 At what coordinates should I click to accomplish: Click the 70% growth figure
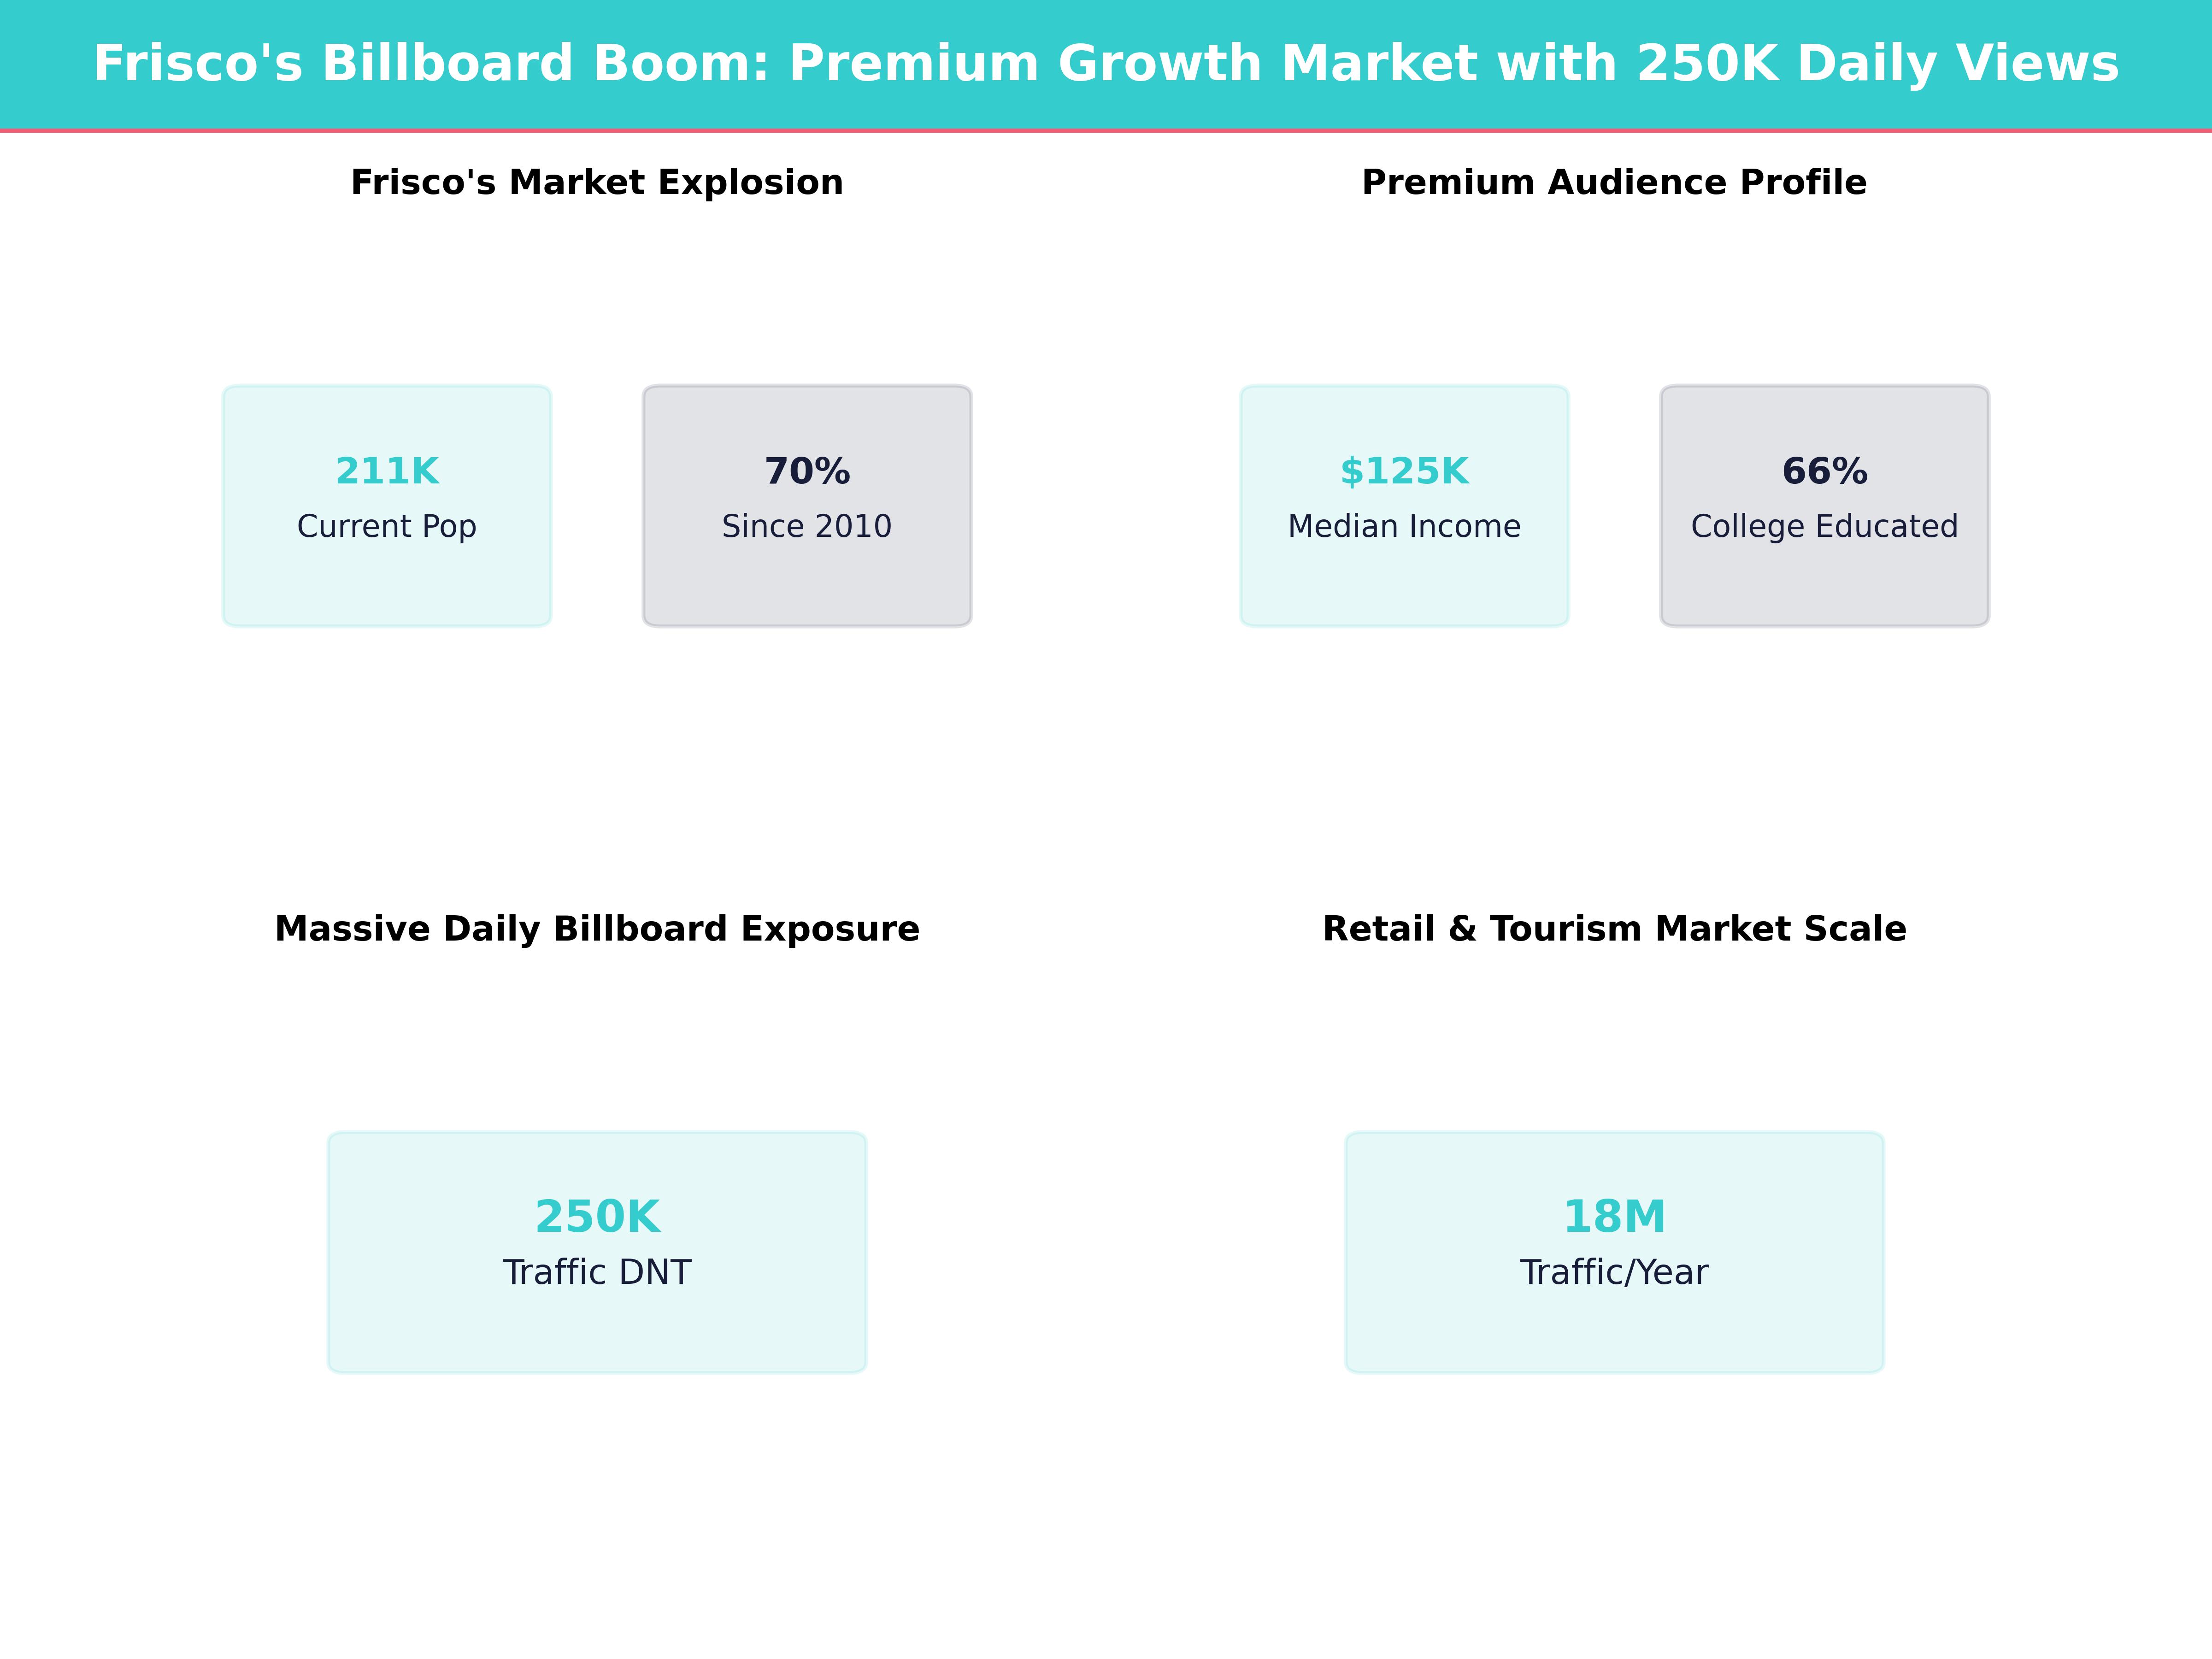pyautogui.click(x=807, y=471)
